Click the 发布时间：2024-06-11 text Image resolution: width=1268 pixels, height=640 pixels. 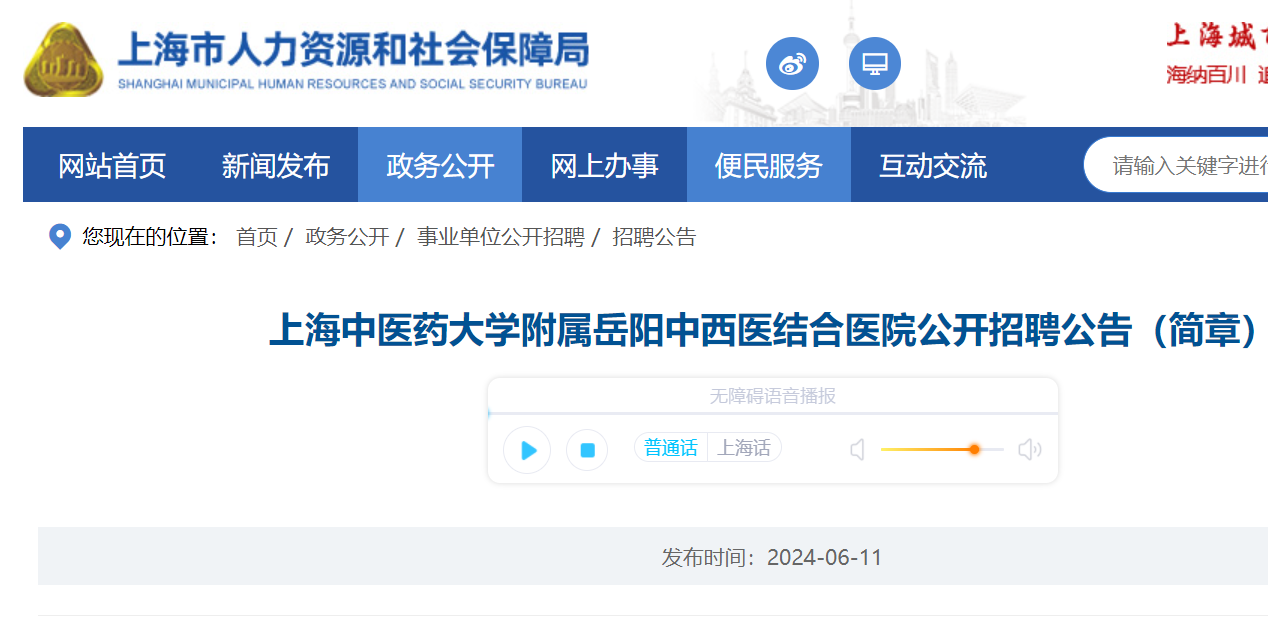[x=772, y=557]
